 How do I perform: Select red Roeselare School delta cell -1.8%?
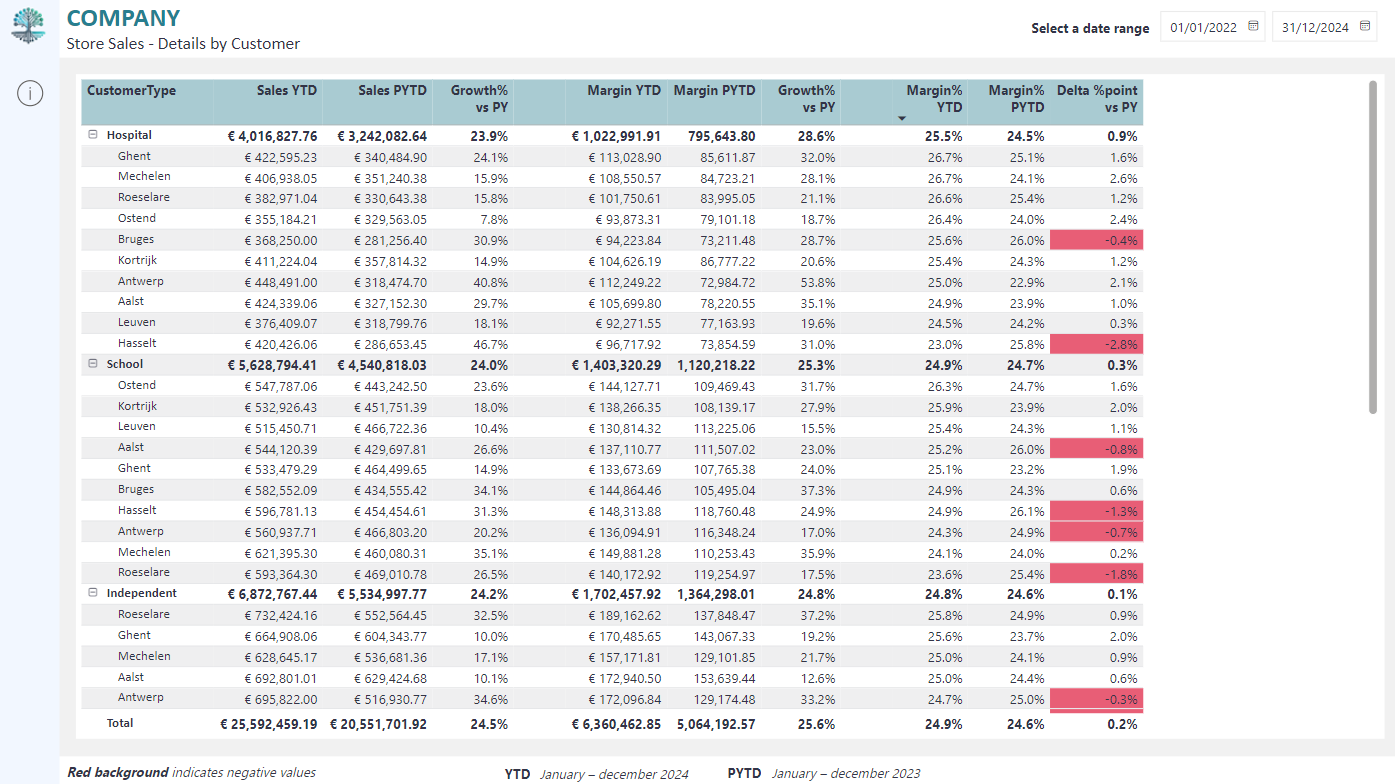[1096, 573]
